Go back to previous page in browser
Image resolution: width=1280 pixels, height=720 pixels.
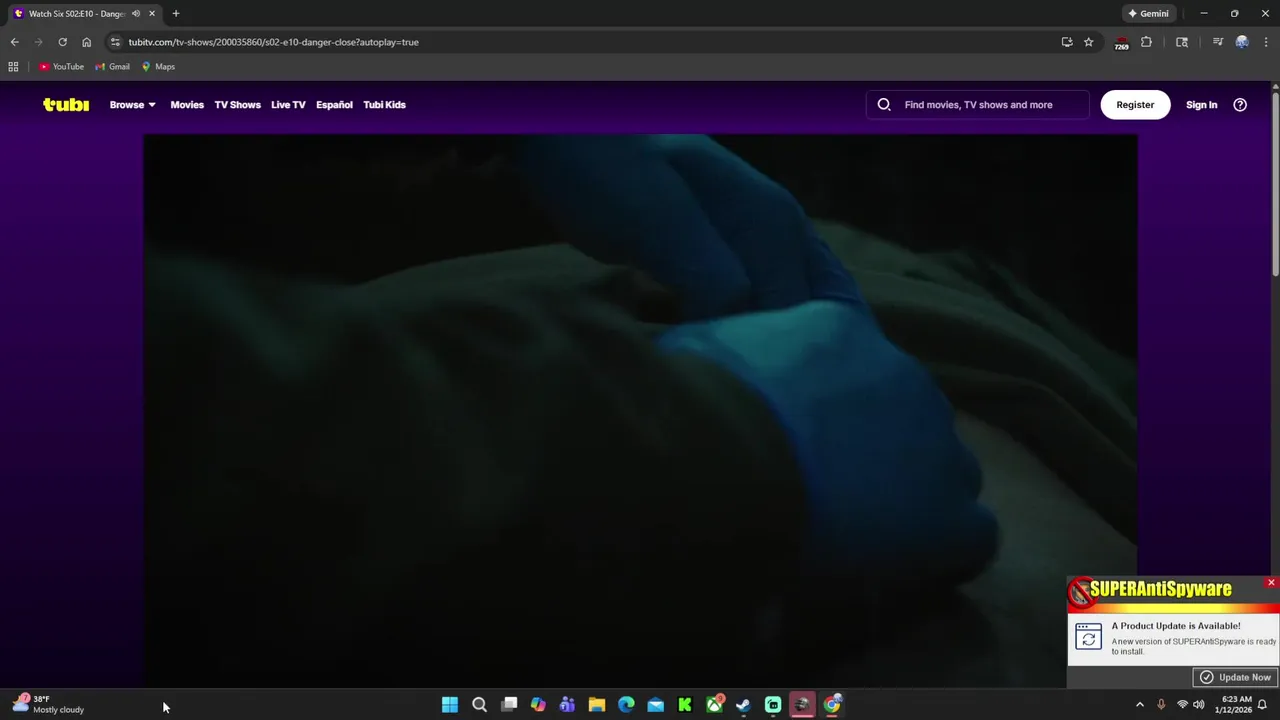15,42
